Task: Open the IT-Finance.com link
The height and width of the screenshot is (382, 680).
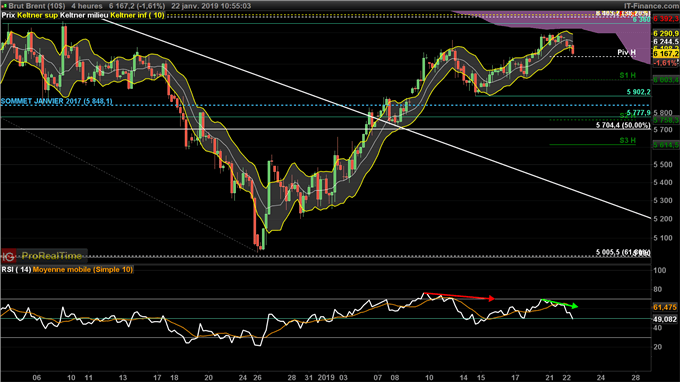Action: [651, 6]
